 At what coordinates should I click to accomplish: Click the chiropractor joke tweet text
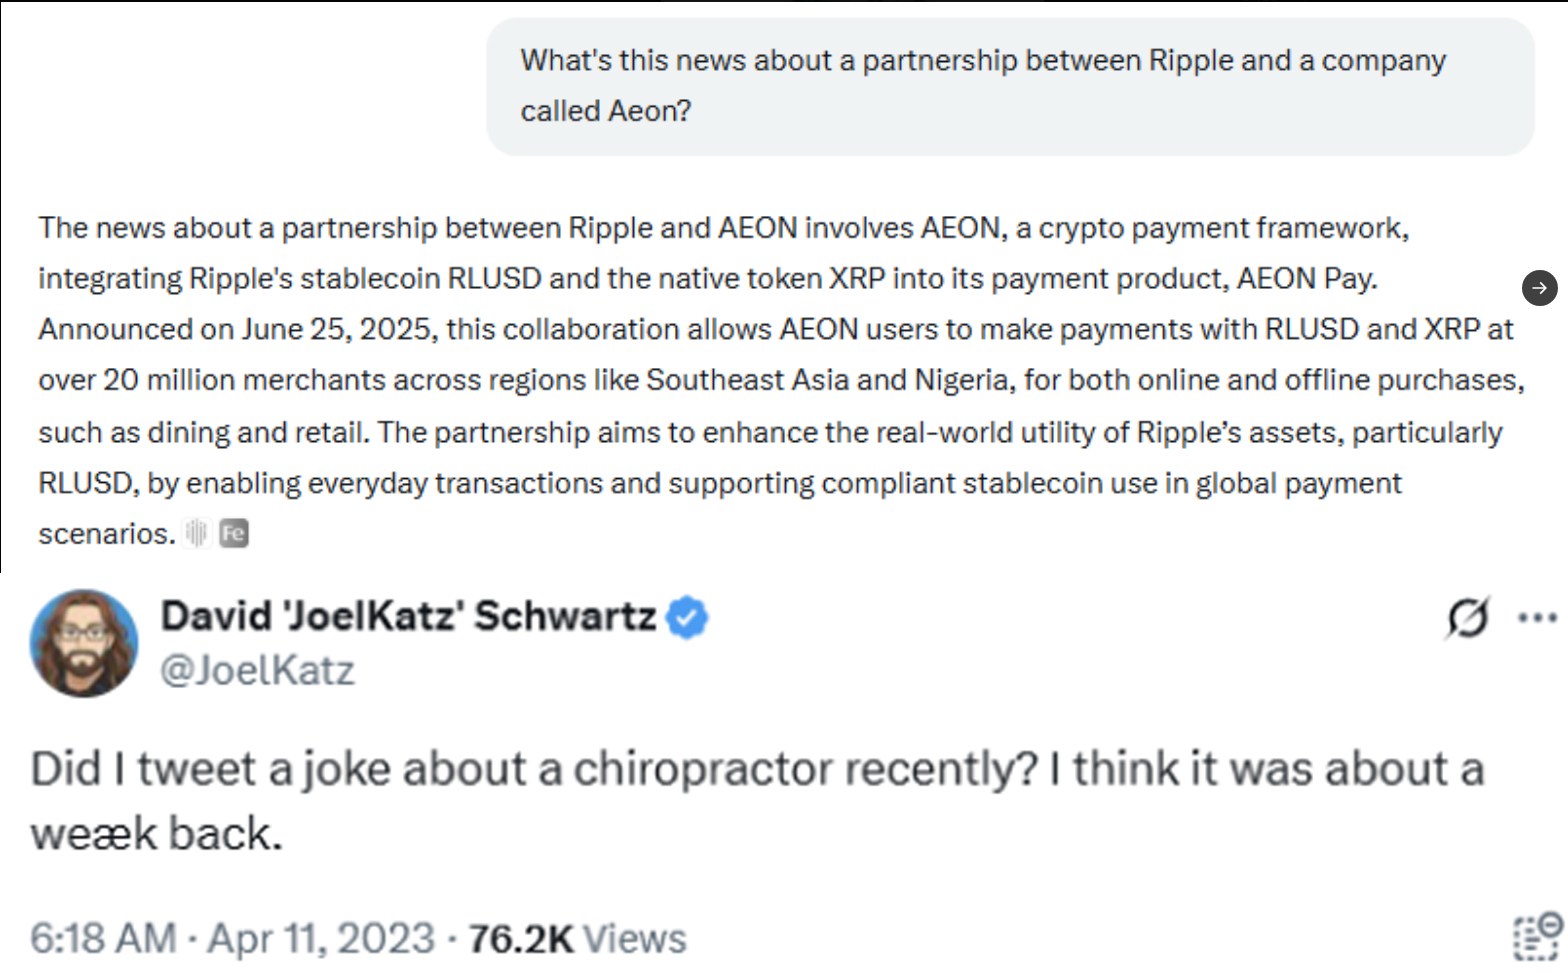pos(757,801)
